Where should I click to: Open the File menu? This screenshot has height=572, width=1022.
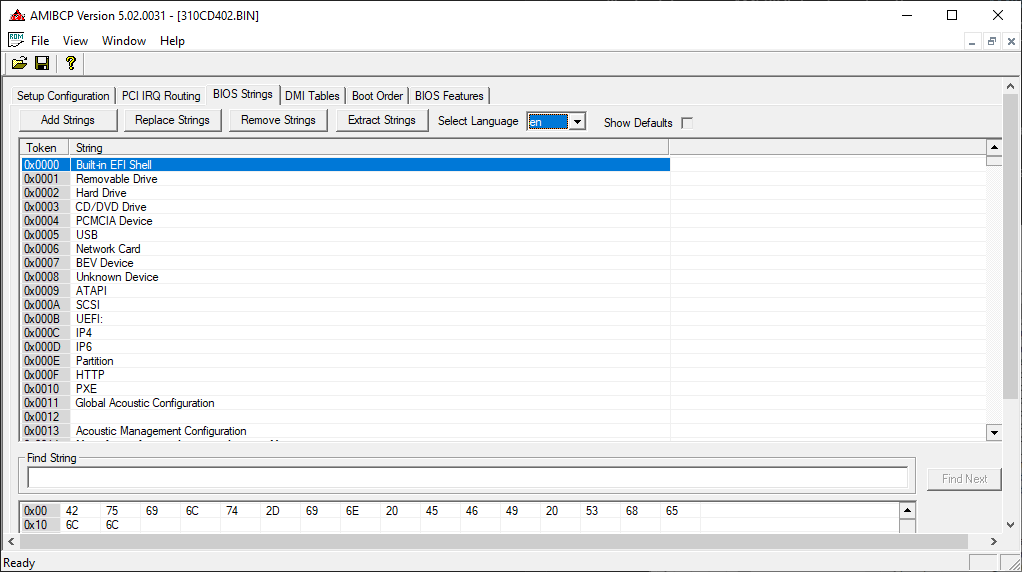[40, 40]
